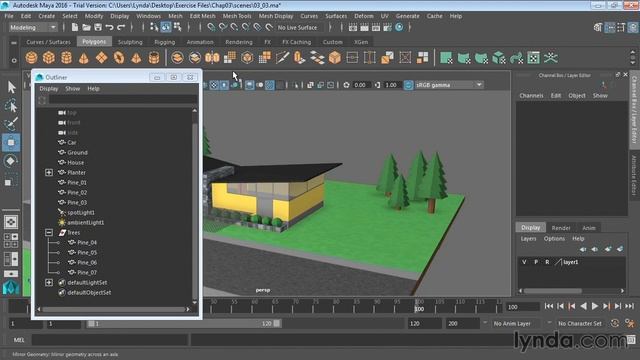This screenshot has height=360, width=640.
Task: Click the Open Scene folder icon
Action: (x=87, y=27)
